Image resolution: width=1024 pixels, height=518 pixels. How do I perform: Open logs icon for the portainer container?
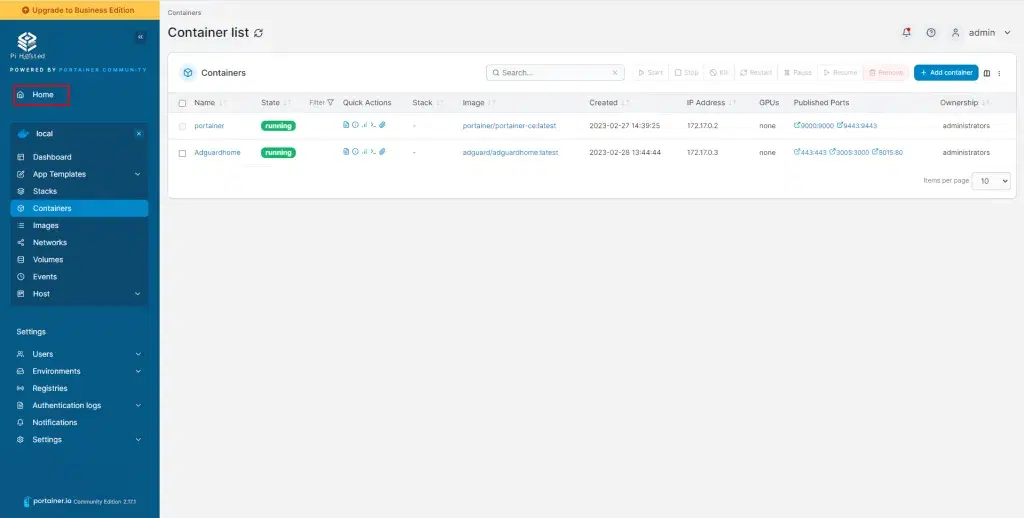346,125
